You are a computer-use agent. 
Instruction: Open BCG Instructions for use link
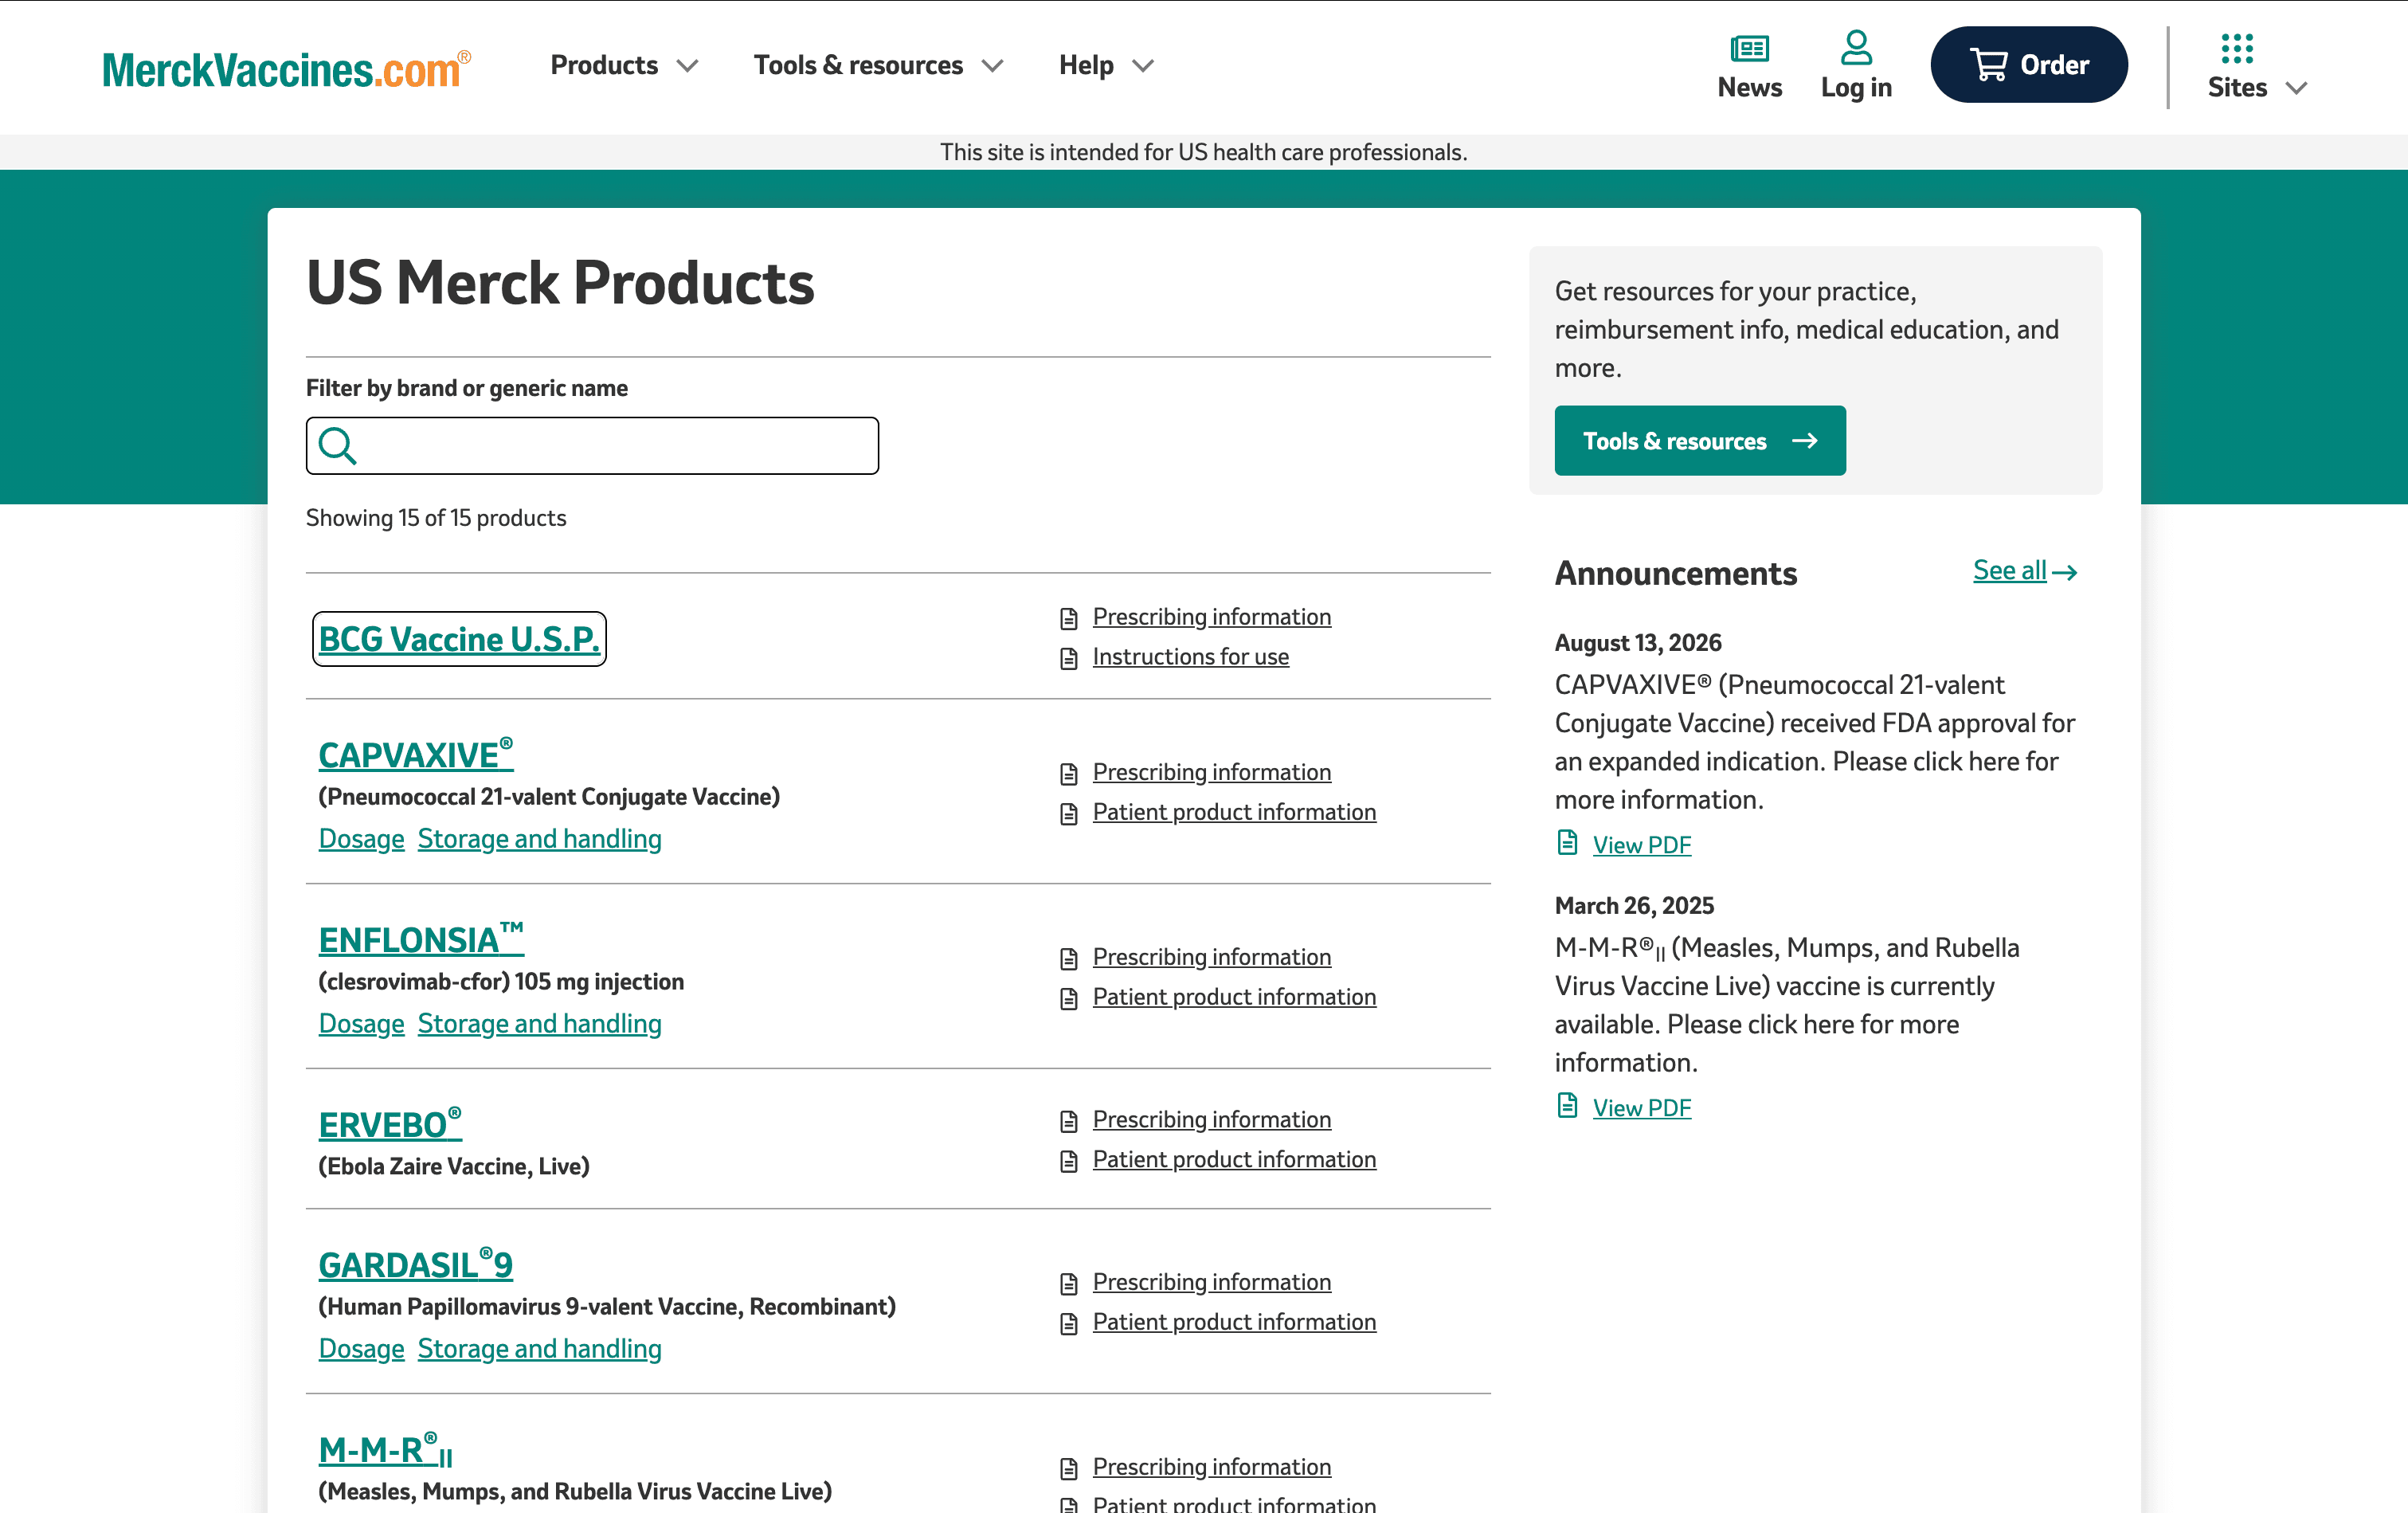coord(1191,657)
